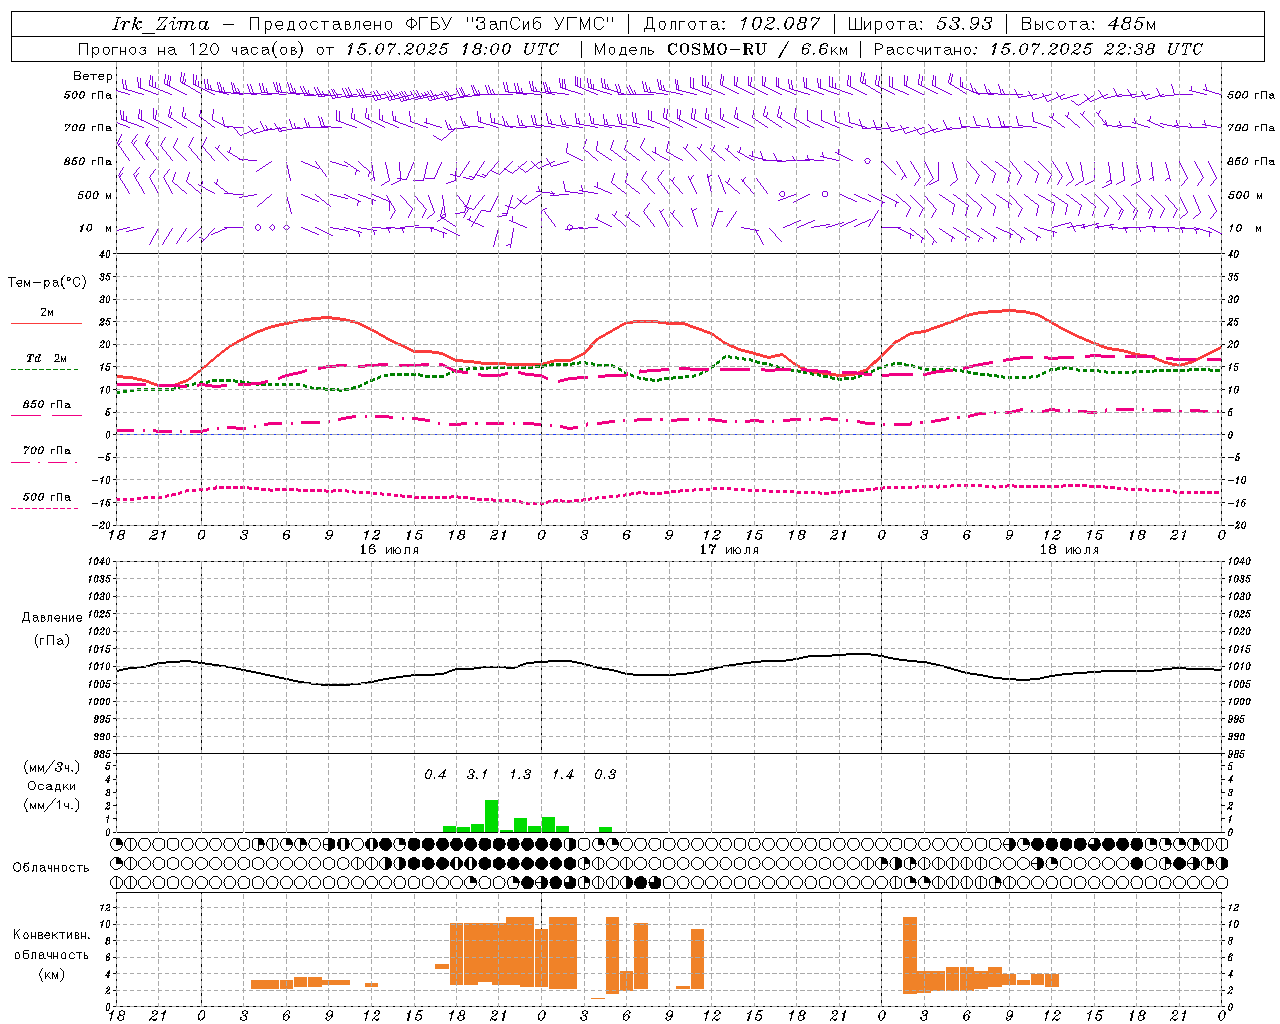Click the date label 18 июля
This screenshot has width=1280, height=1024.
(1069, 550)
